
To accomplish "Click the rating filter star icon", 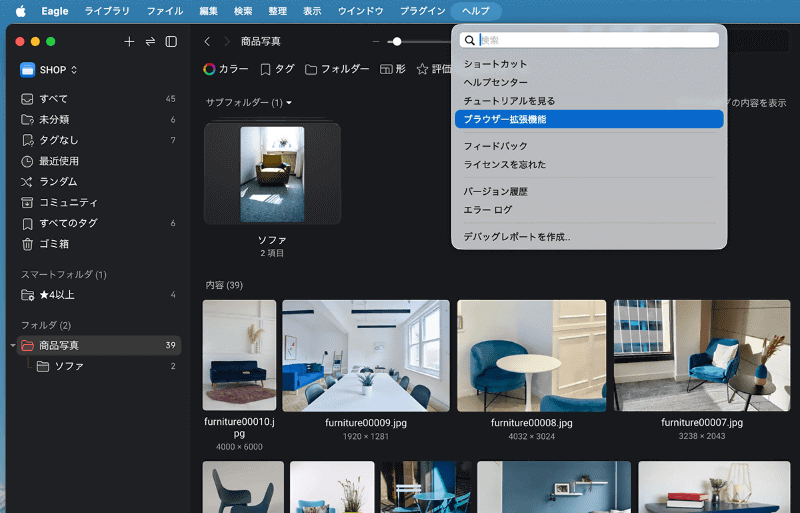I will click(422, 69).
